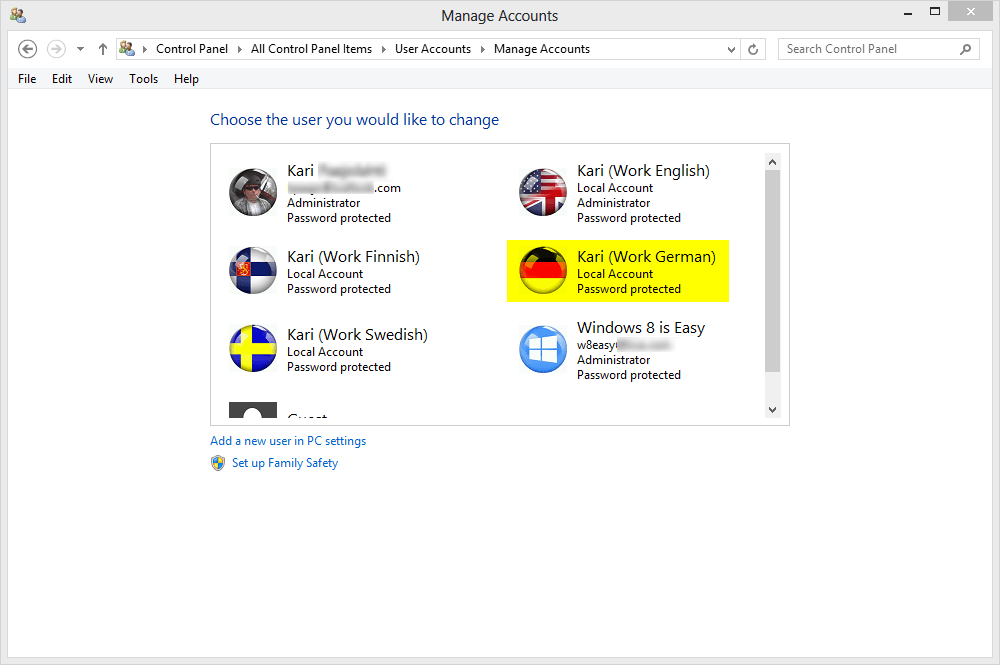Click the Finnish flag account picture
This screenshot has width=1000, height=665.
tap(253, 271)
